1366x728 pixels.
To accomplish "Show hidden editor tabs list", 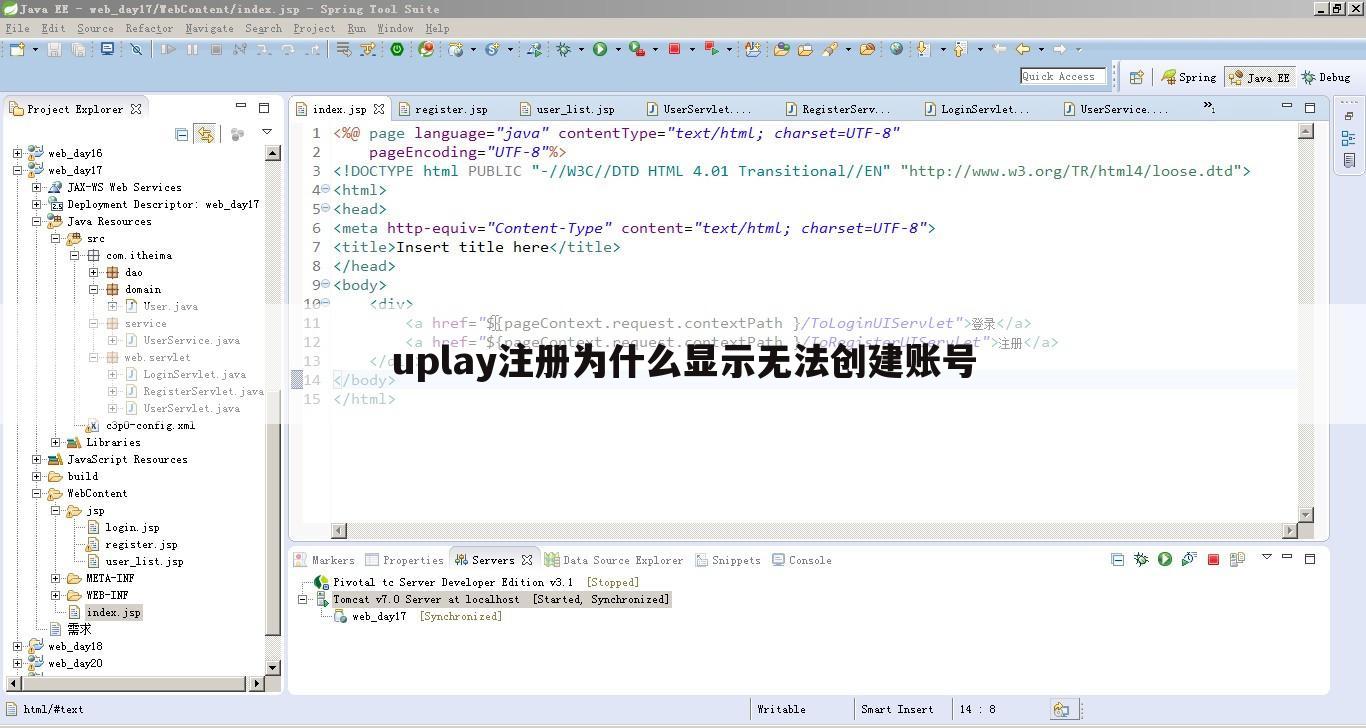I will point(1209,107).
